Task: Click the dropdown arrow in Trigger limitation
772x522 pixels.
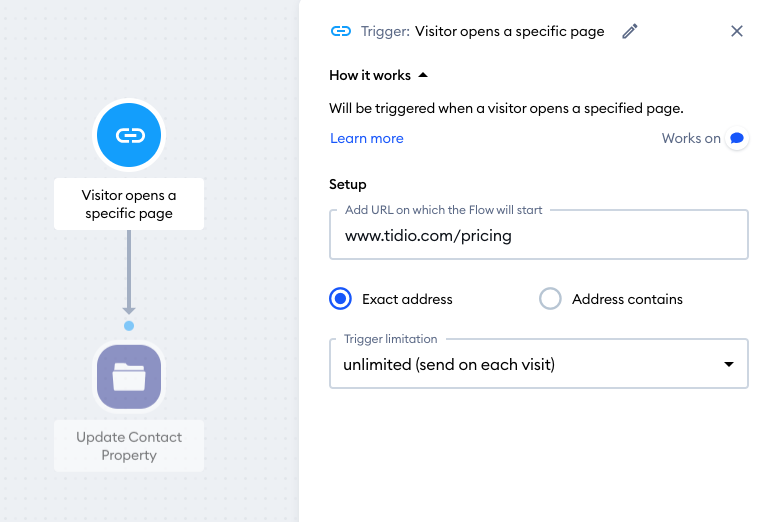Action: (x=729, y=365)
